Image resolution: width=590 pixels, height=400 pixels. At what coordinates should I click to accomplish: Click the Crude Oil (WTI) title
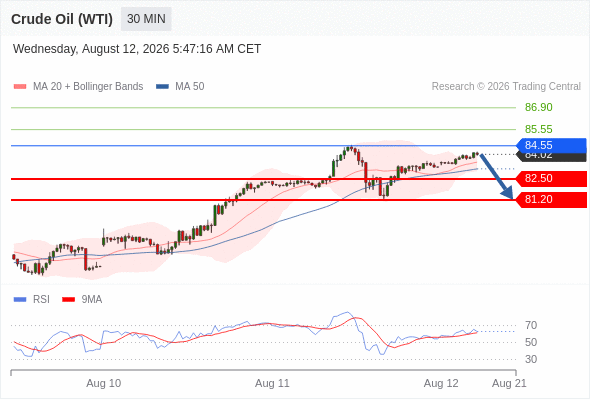(x=62, y=19)
